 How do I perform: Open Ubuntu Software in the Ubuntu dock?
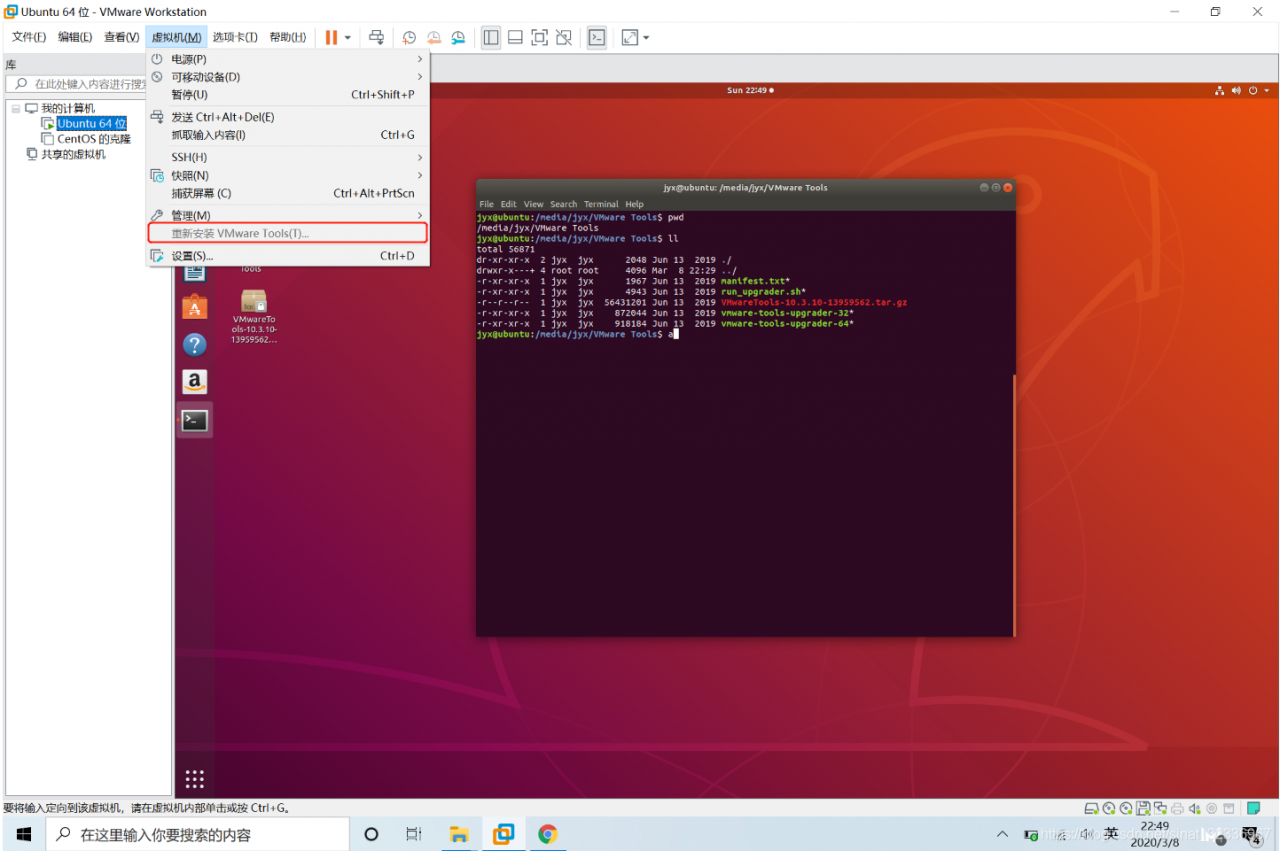click(x=195, y=307)
